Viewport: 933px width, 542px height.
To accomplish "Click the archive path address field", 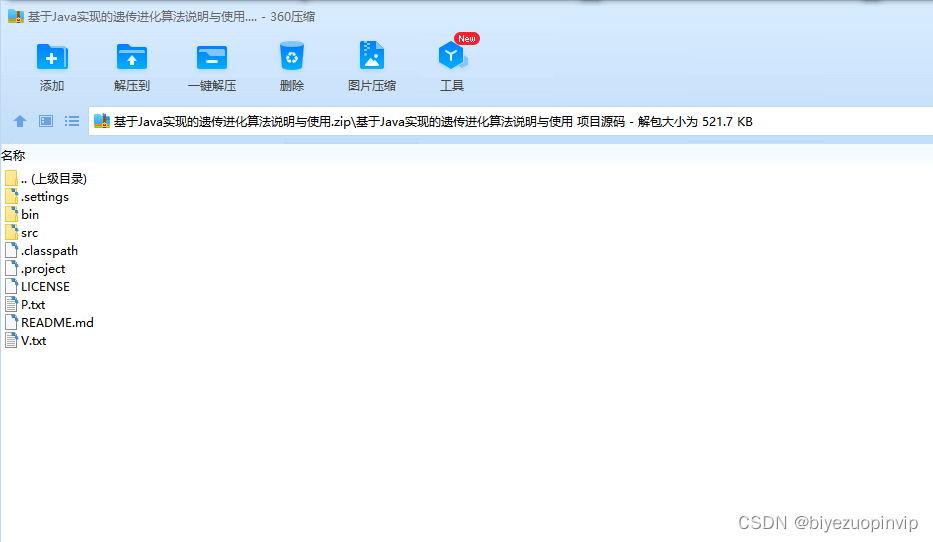I will (x=511, y=121).
